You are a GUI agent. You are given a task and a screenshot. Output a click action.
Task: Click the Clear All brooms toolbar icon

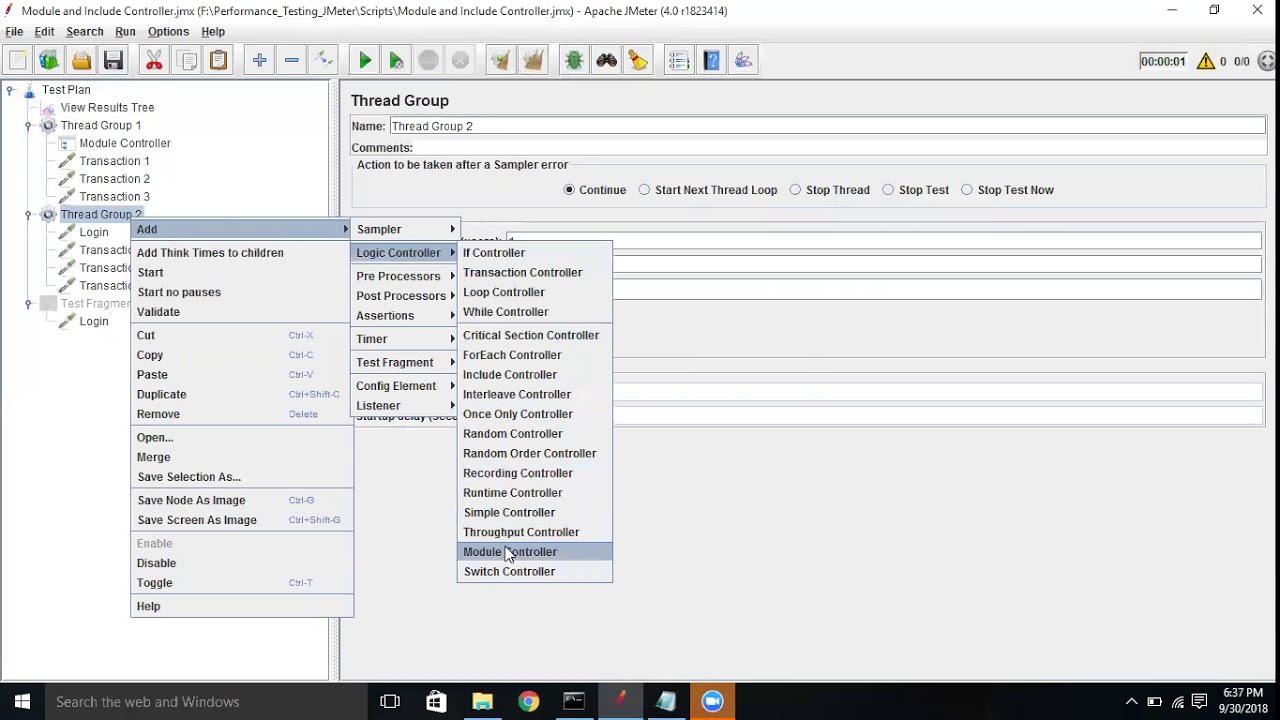click(x=533, y=61)
